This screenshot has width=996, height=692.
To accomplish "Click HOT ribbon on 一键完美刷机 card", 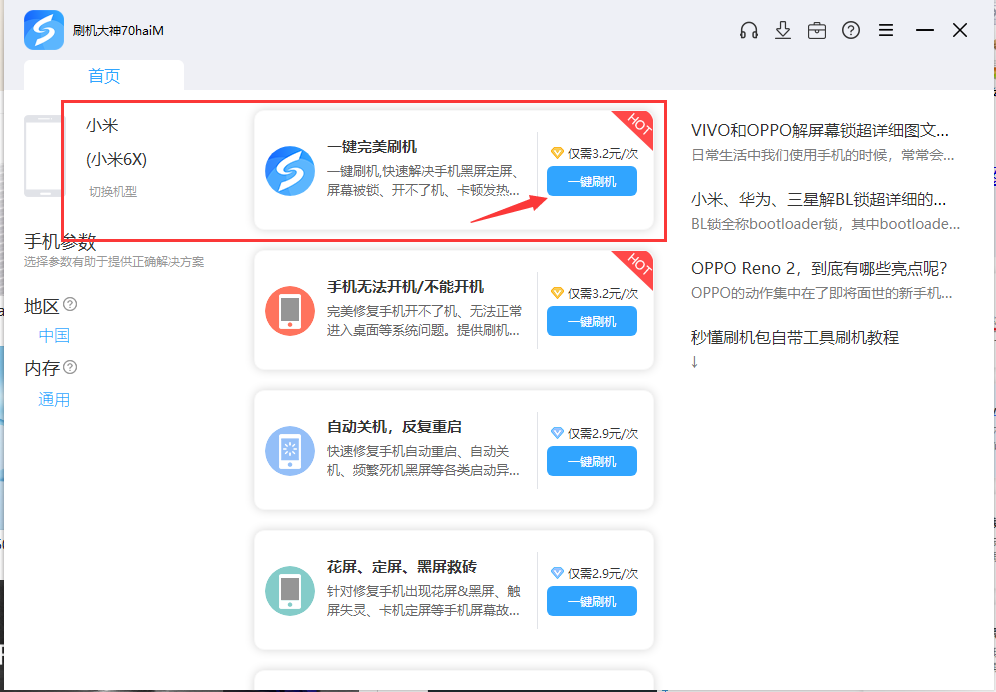I will (x=636, y=126).
